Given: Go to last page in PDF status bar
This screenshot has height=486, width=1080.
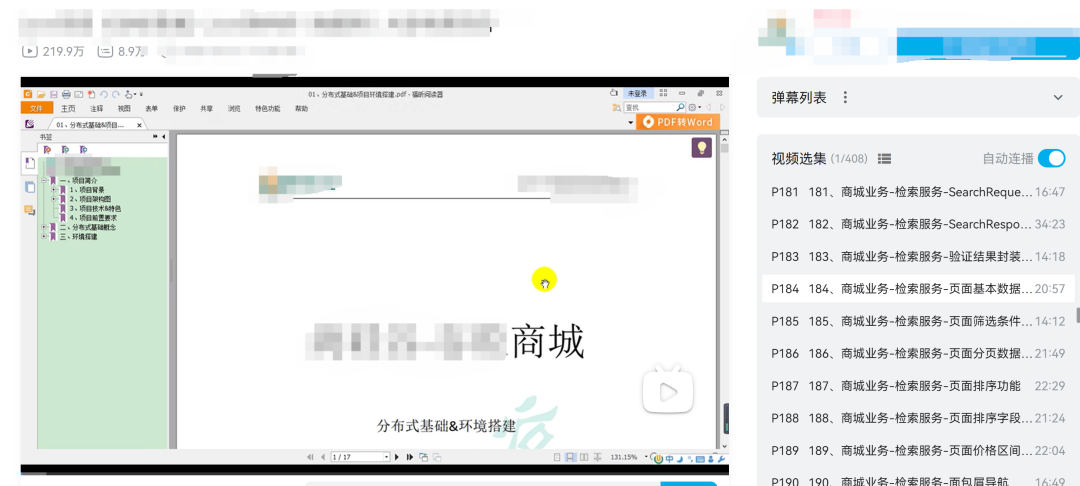Looking at the screenshot, I should tap(410, 457).
